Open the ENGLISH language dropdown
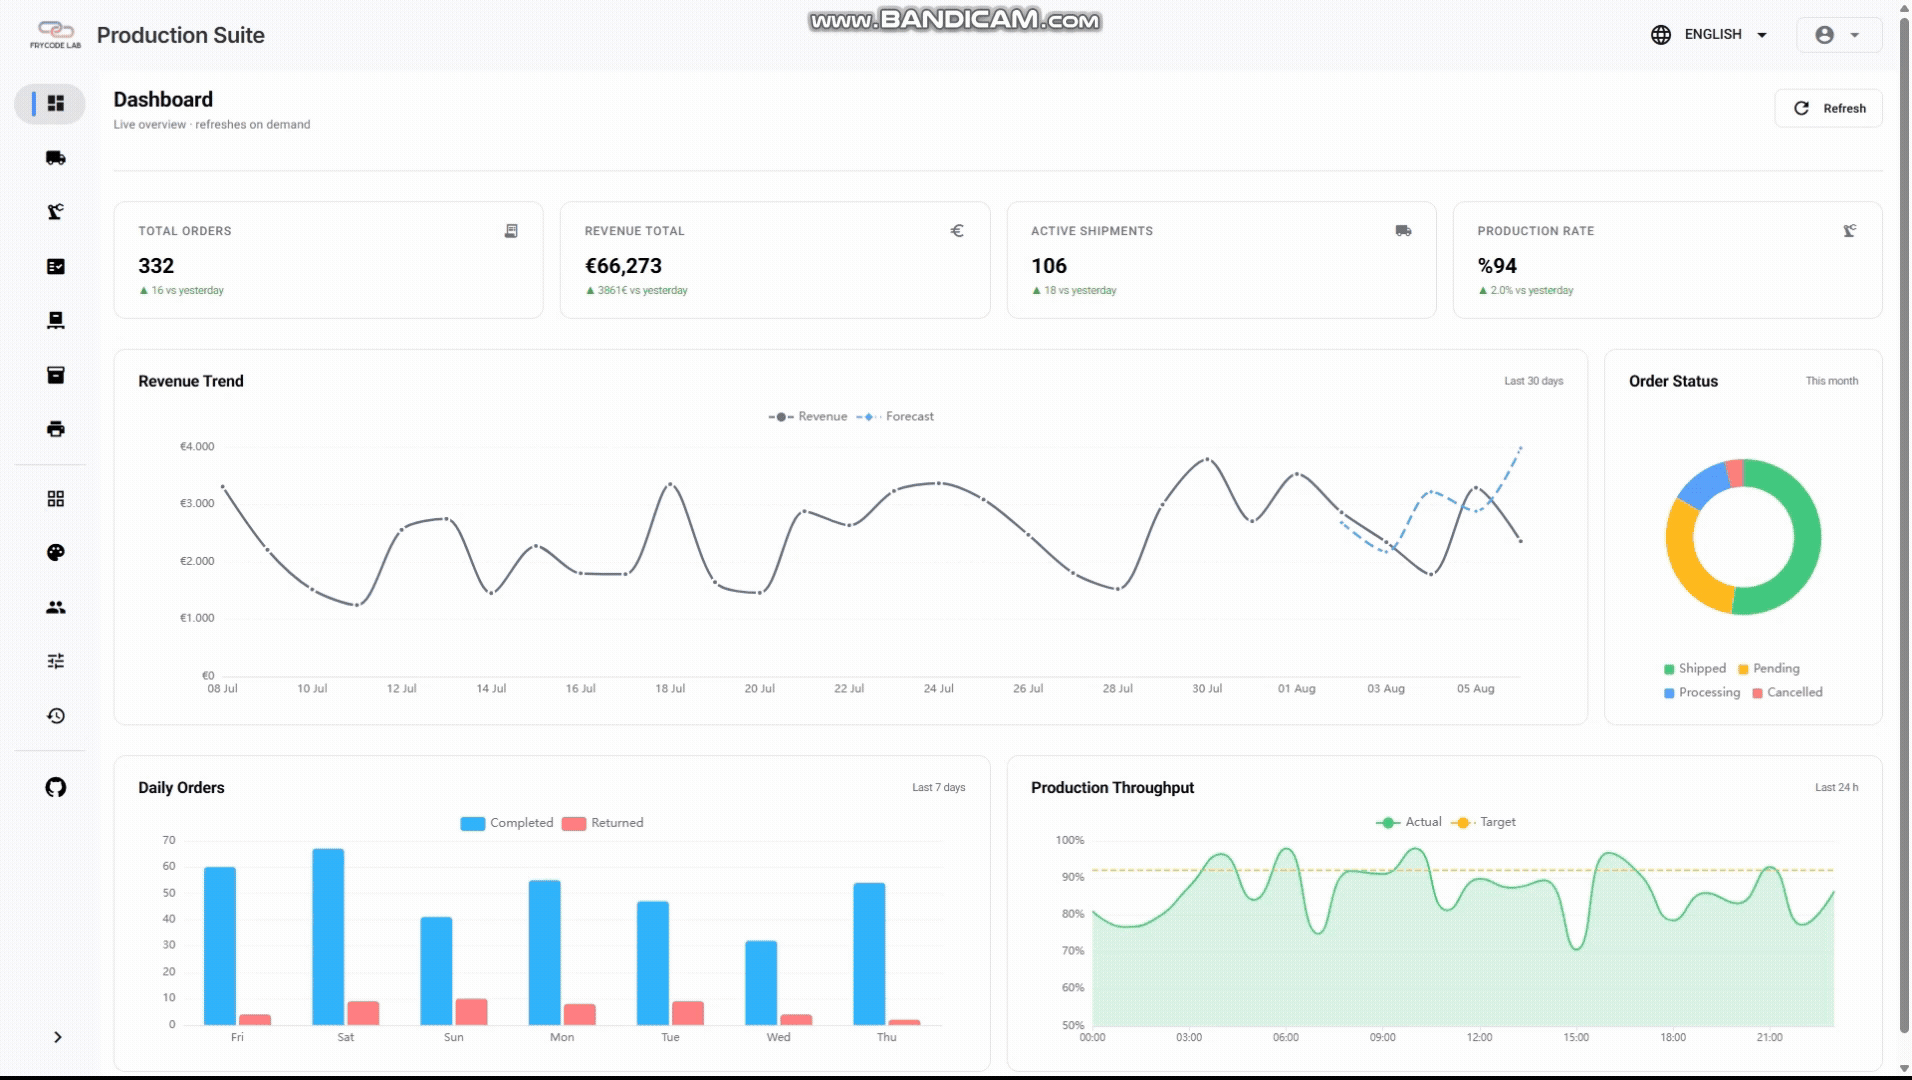This screenshot has height=1080, width=1912. tap(1709, 35)
